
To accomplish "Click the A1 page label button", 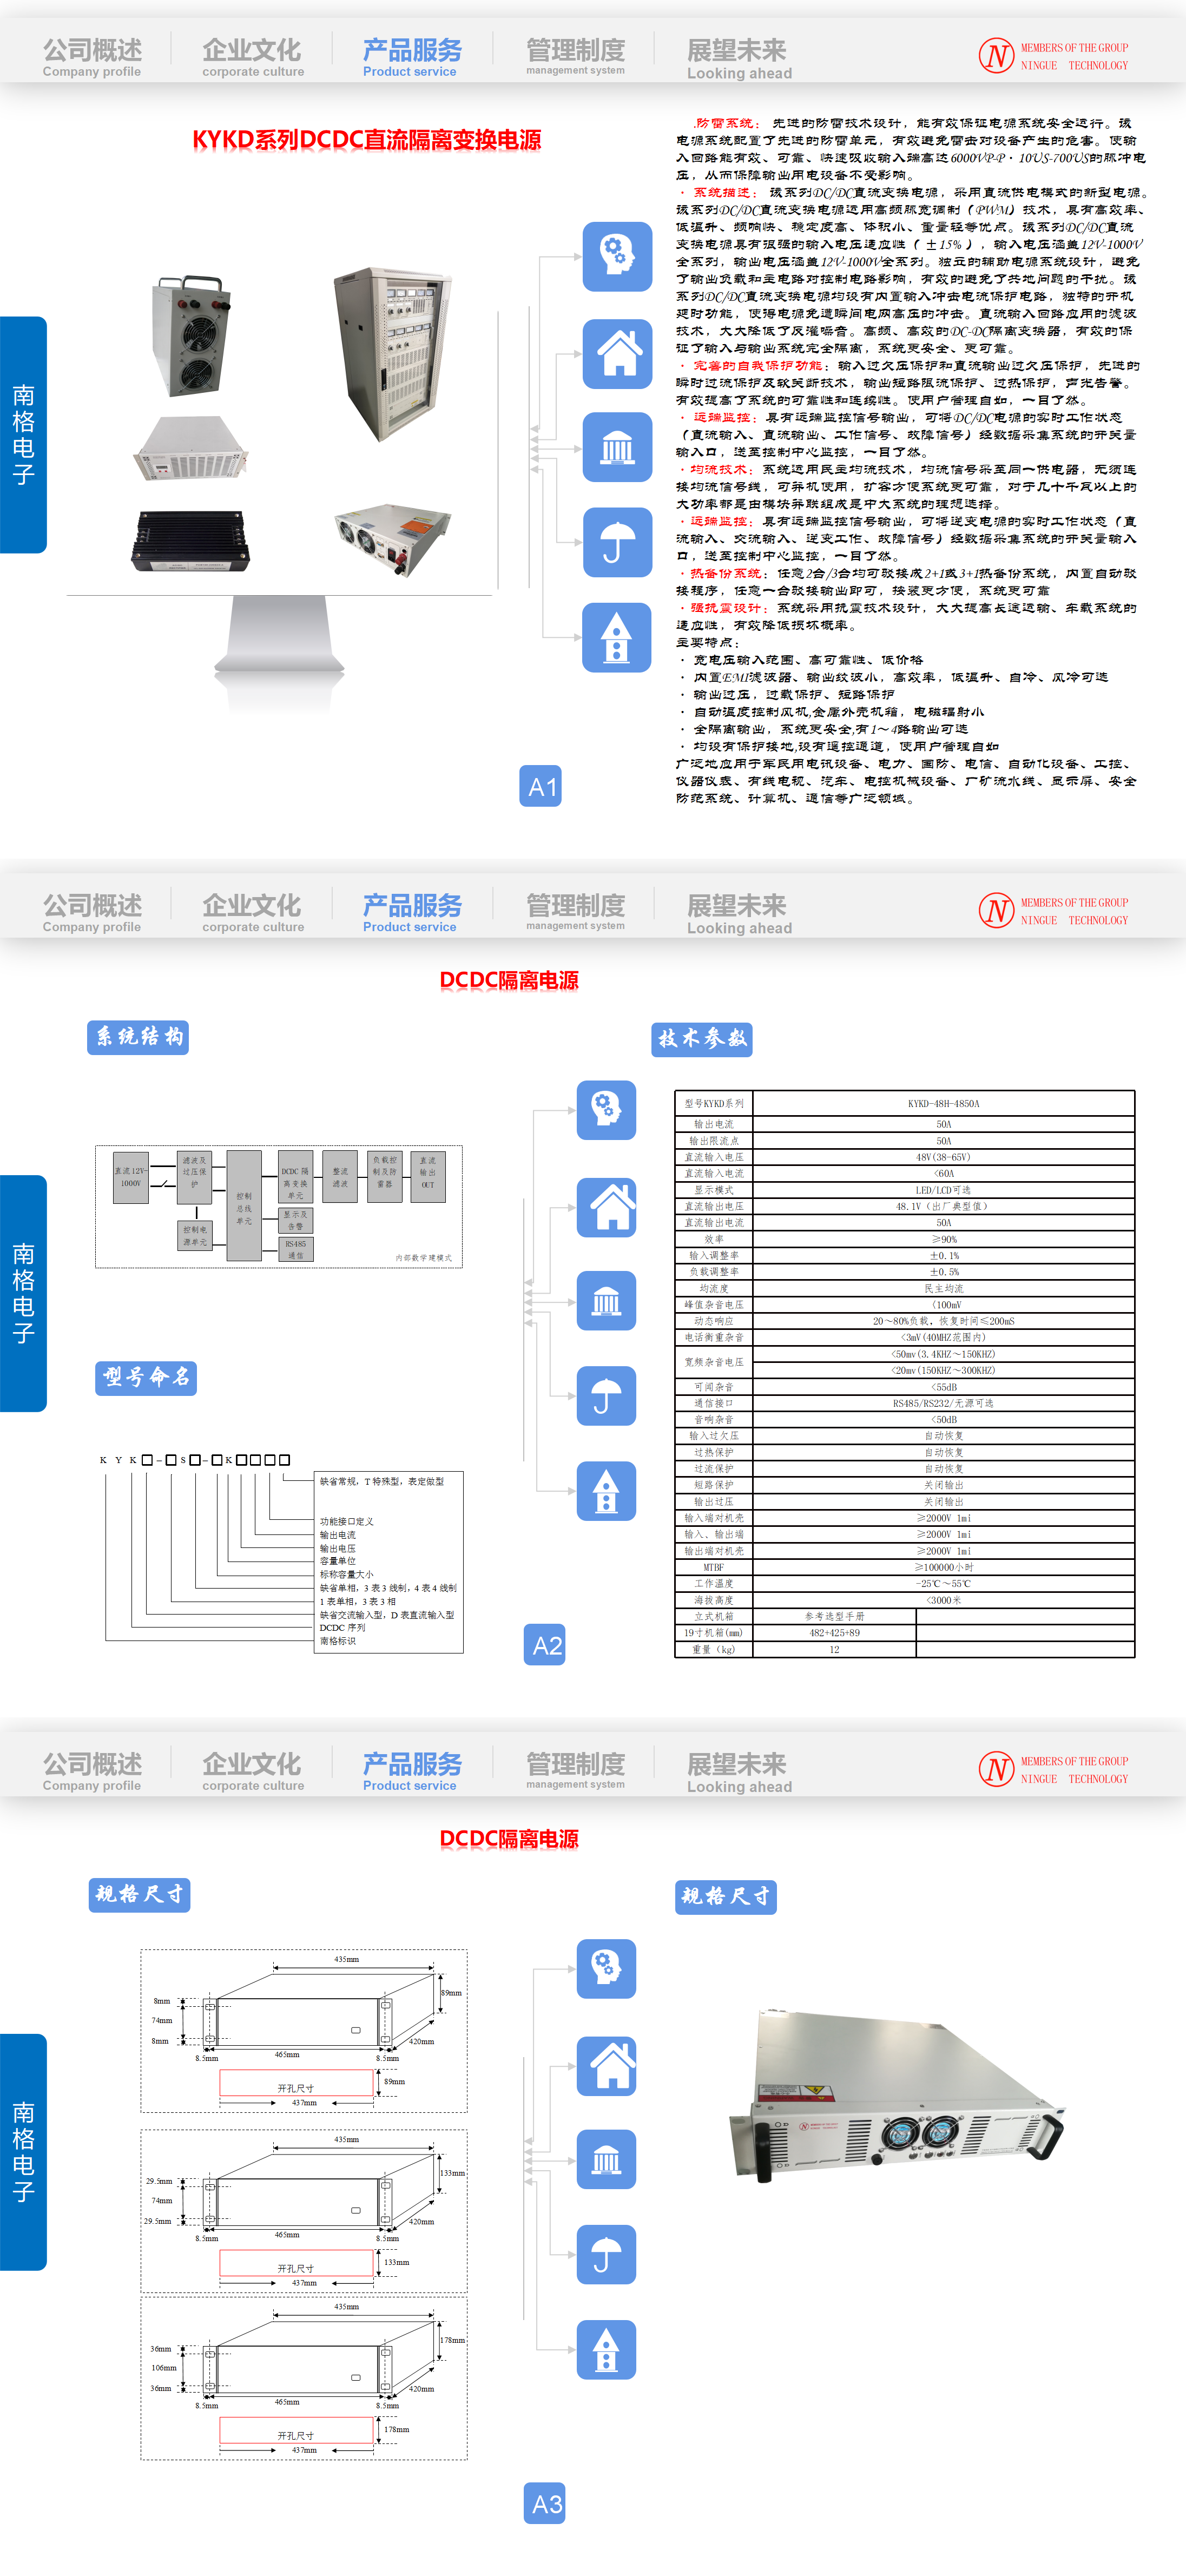I will 541,787.
